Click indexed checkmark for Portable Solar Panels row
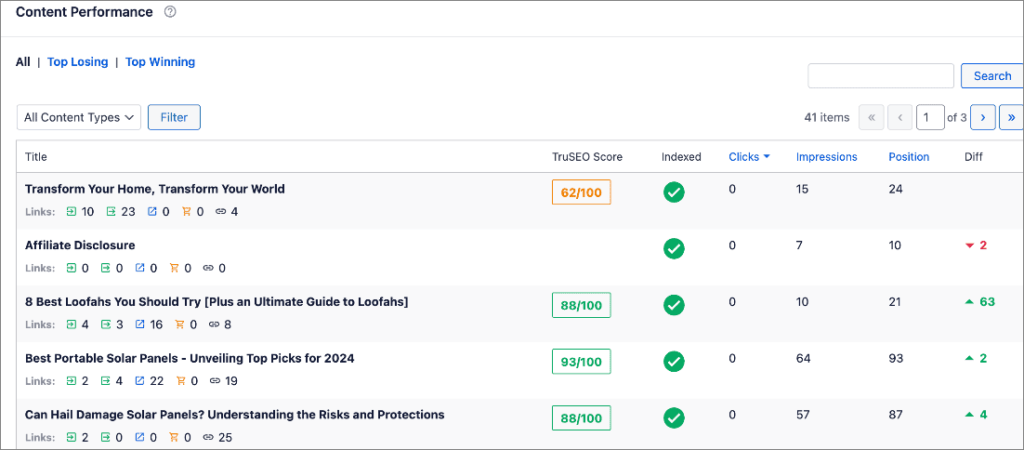Screen dimensions: 1024x450 pyautogui.click(x=674, y=361)
